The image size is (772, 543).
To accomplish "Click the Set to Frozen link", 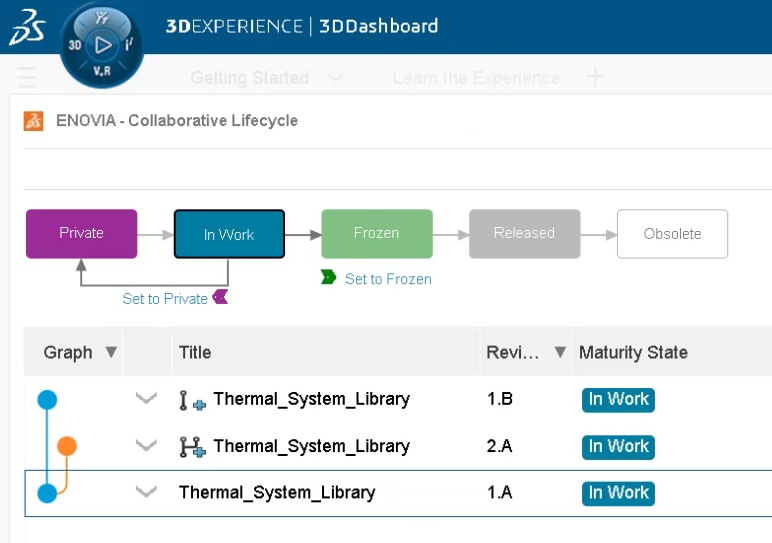I will 388,279.
